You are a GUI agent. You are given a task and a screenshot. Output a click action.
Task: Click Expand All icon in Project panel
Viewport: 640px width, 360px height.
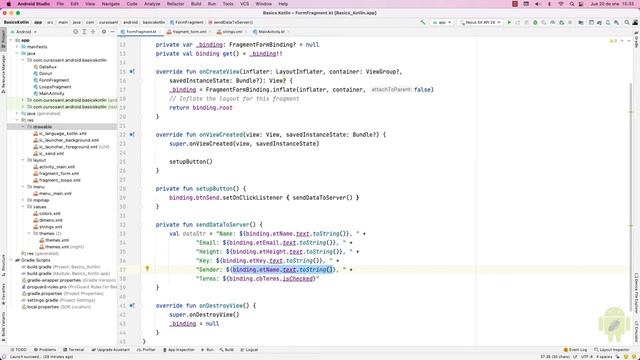[x=84, y=31]
